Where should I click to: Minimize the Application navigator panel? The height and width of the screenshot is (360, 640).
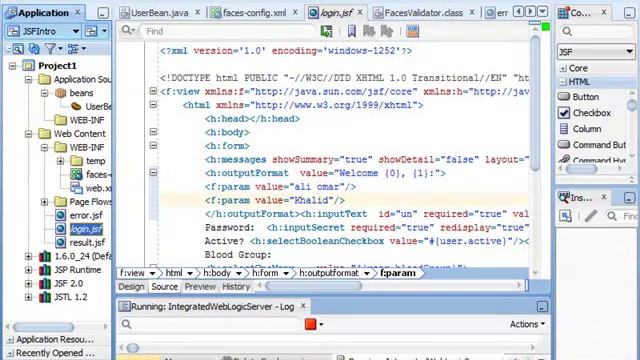tap(103, 13)
